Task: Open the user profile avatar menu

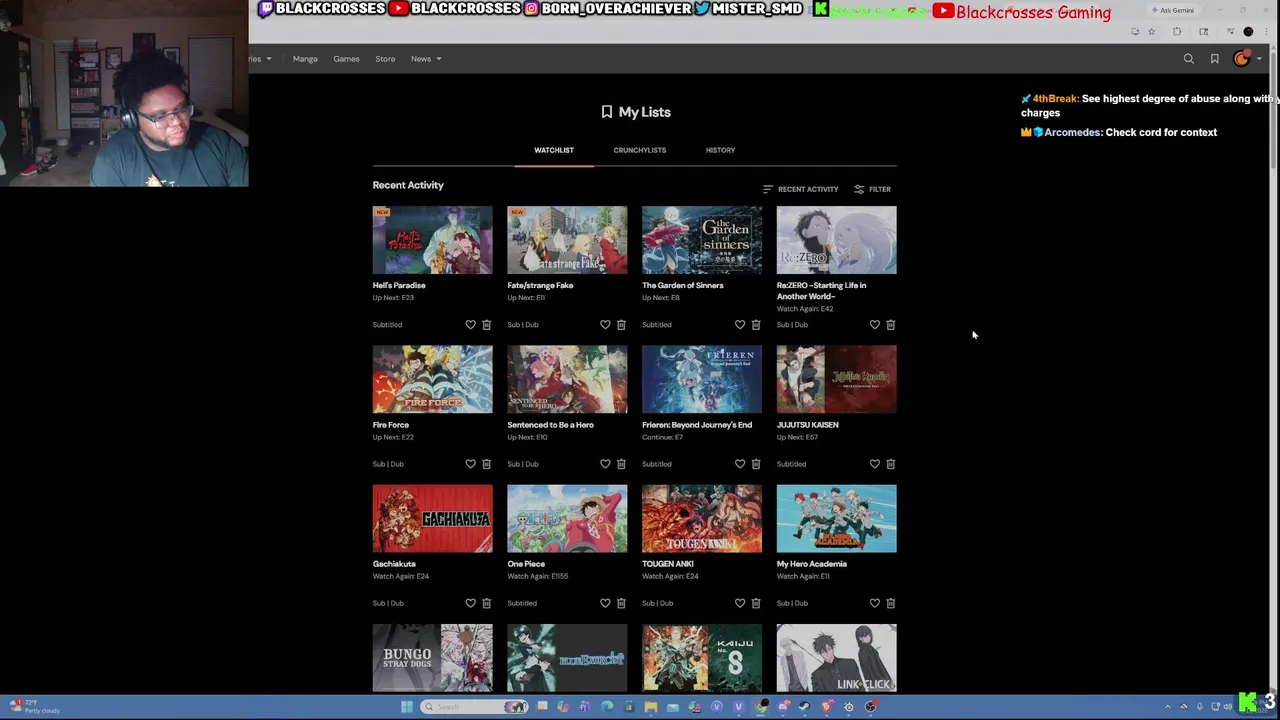Action: (x=1242, y=59)
